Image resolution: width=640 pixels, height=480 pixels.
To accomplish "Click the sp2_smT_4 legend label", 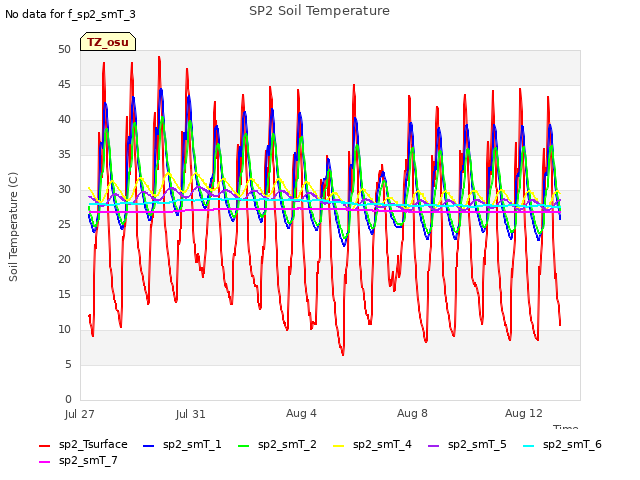I will click(x=382, y=444).
